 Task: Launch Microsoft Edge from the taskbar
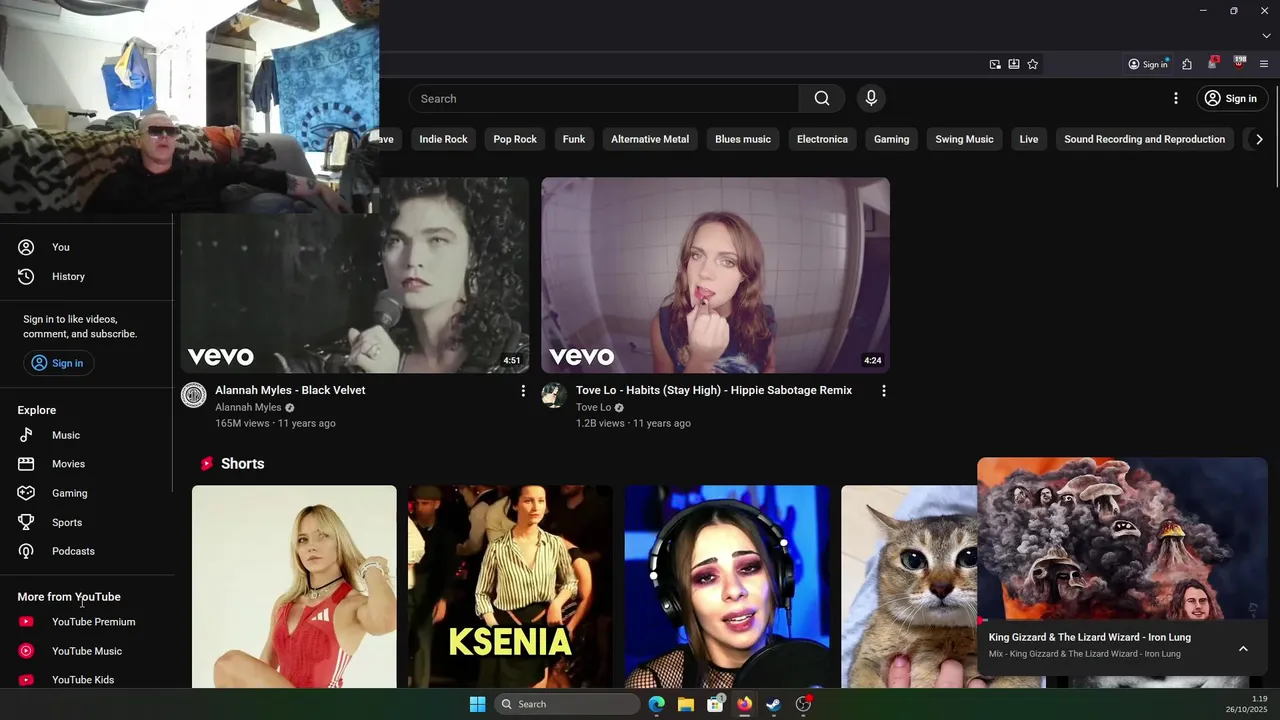656,704
